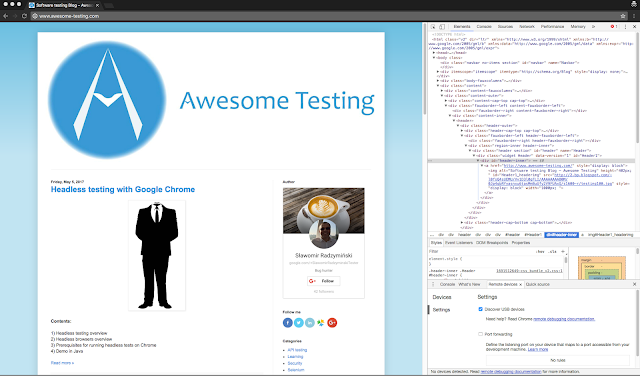640x376 pixels.
Task: Close the Software testing Blog browser tab
Action: coord(97,5)
